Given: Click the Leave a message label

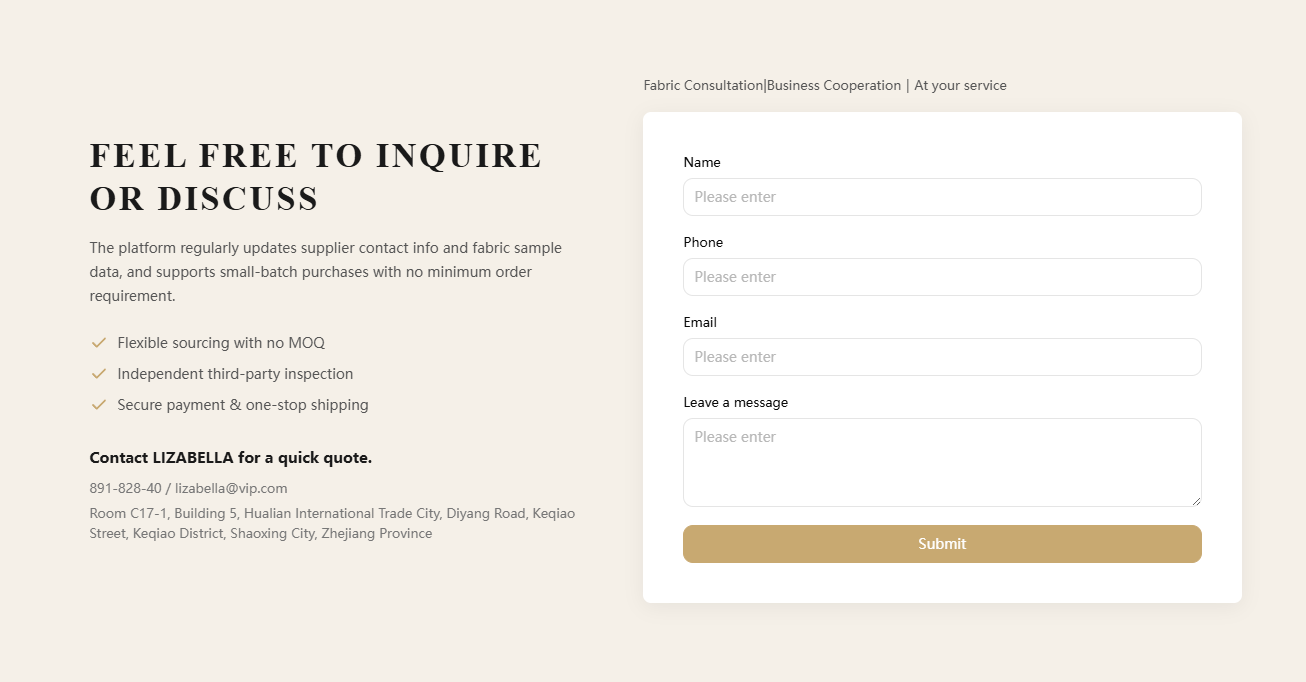Looking at the screenshot, I should [736, 402].
